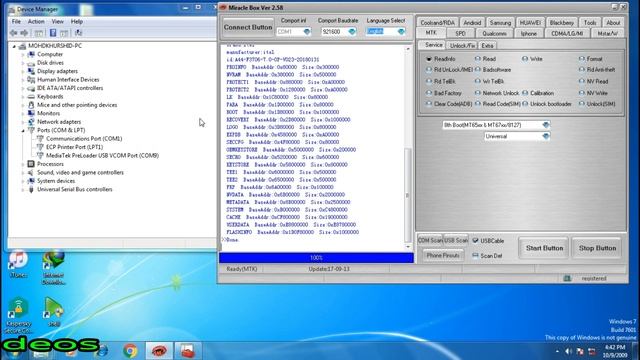
Task: Open Device Manager File menu
Action: (16, 22)
